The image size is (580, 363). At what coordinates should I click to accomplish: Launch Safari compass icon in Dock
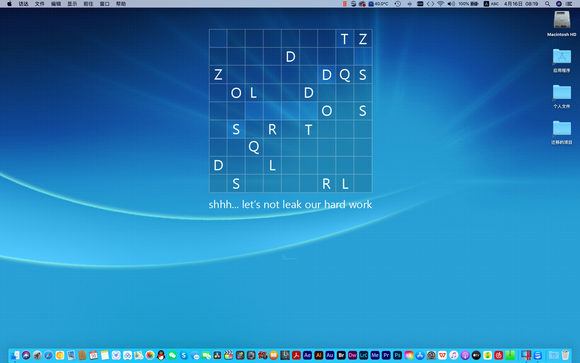point(48,356)
